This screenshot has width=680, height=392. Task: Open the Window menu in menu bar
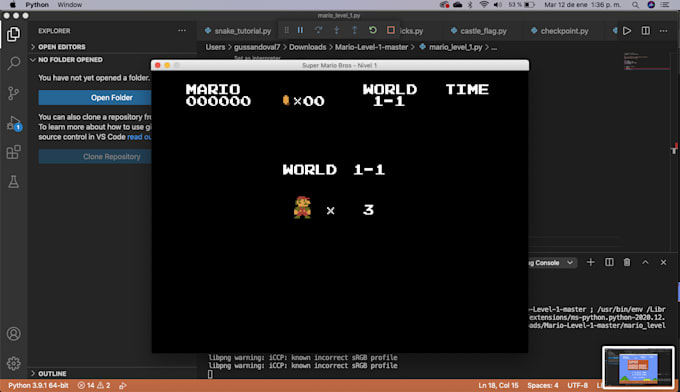[69, 5]
